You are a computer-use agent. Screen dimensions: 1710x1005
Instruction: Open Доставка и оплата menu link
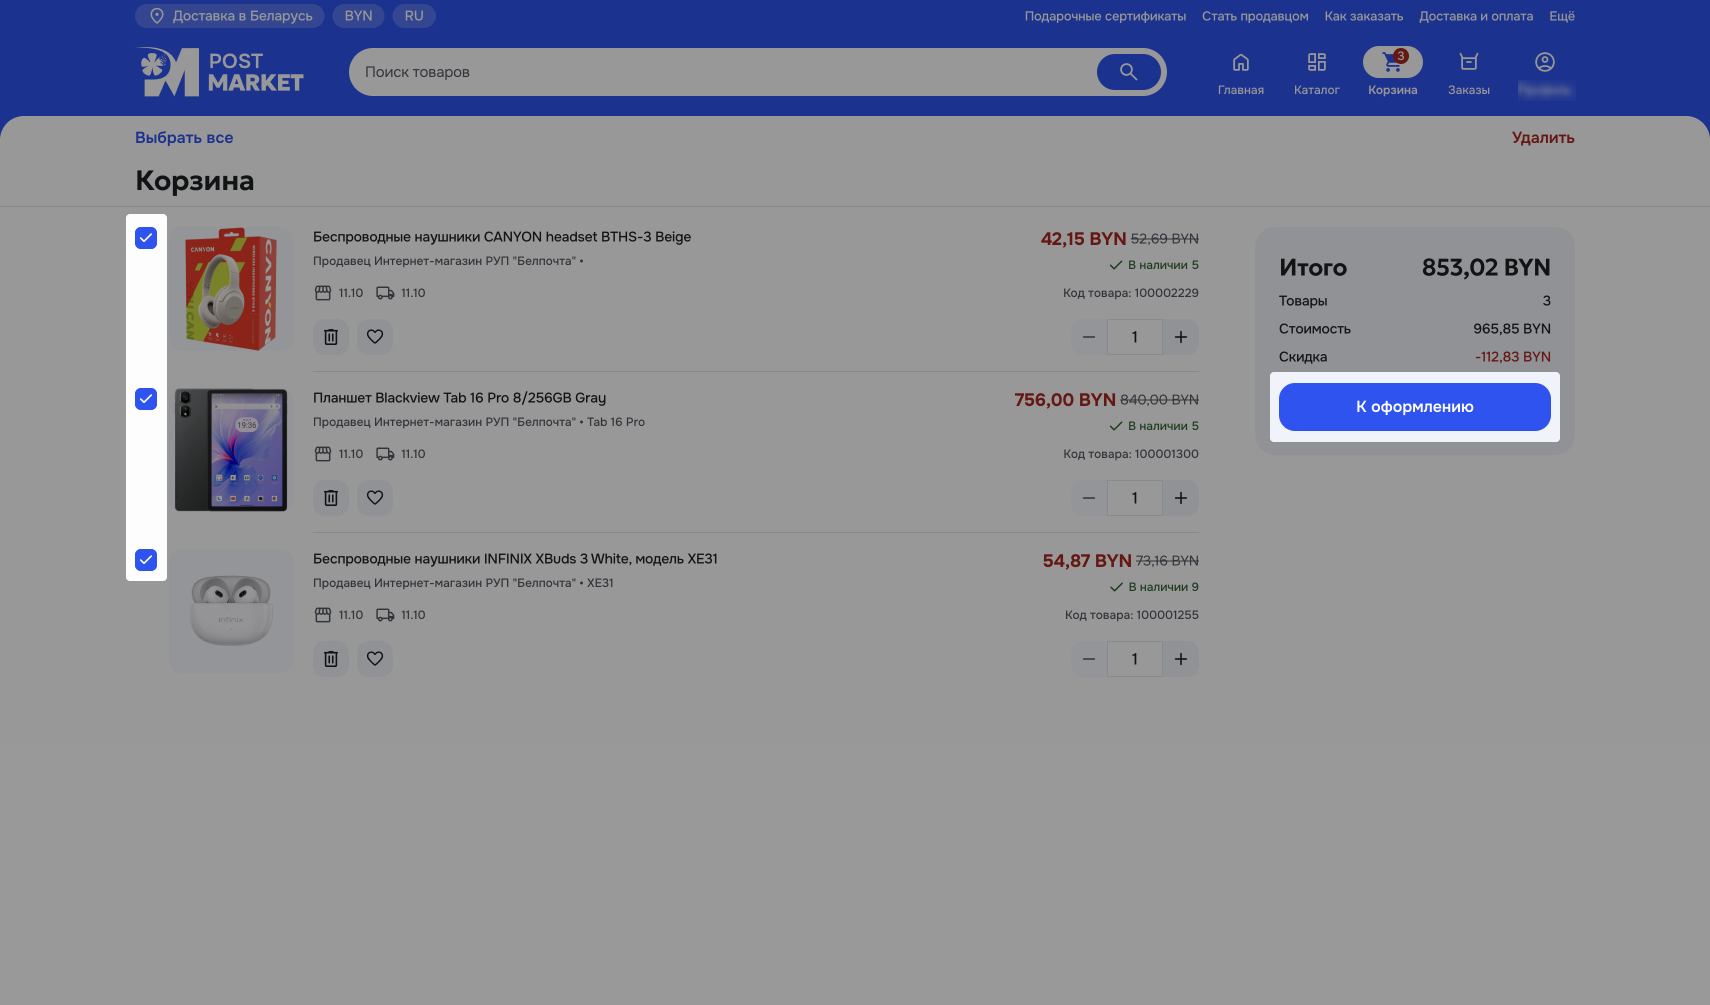click(1475, 16)
